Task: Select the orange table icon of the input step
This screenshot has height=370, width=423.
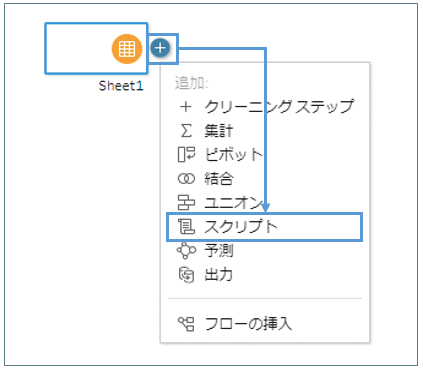Action: (127, 49)
